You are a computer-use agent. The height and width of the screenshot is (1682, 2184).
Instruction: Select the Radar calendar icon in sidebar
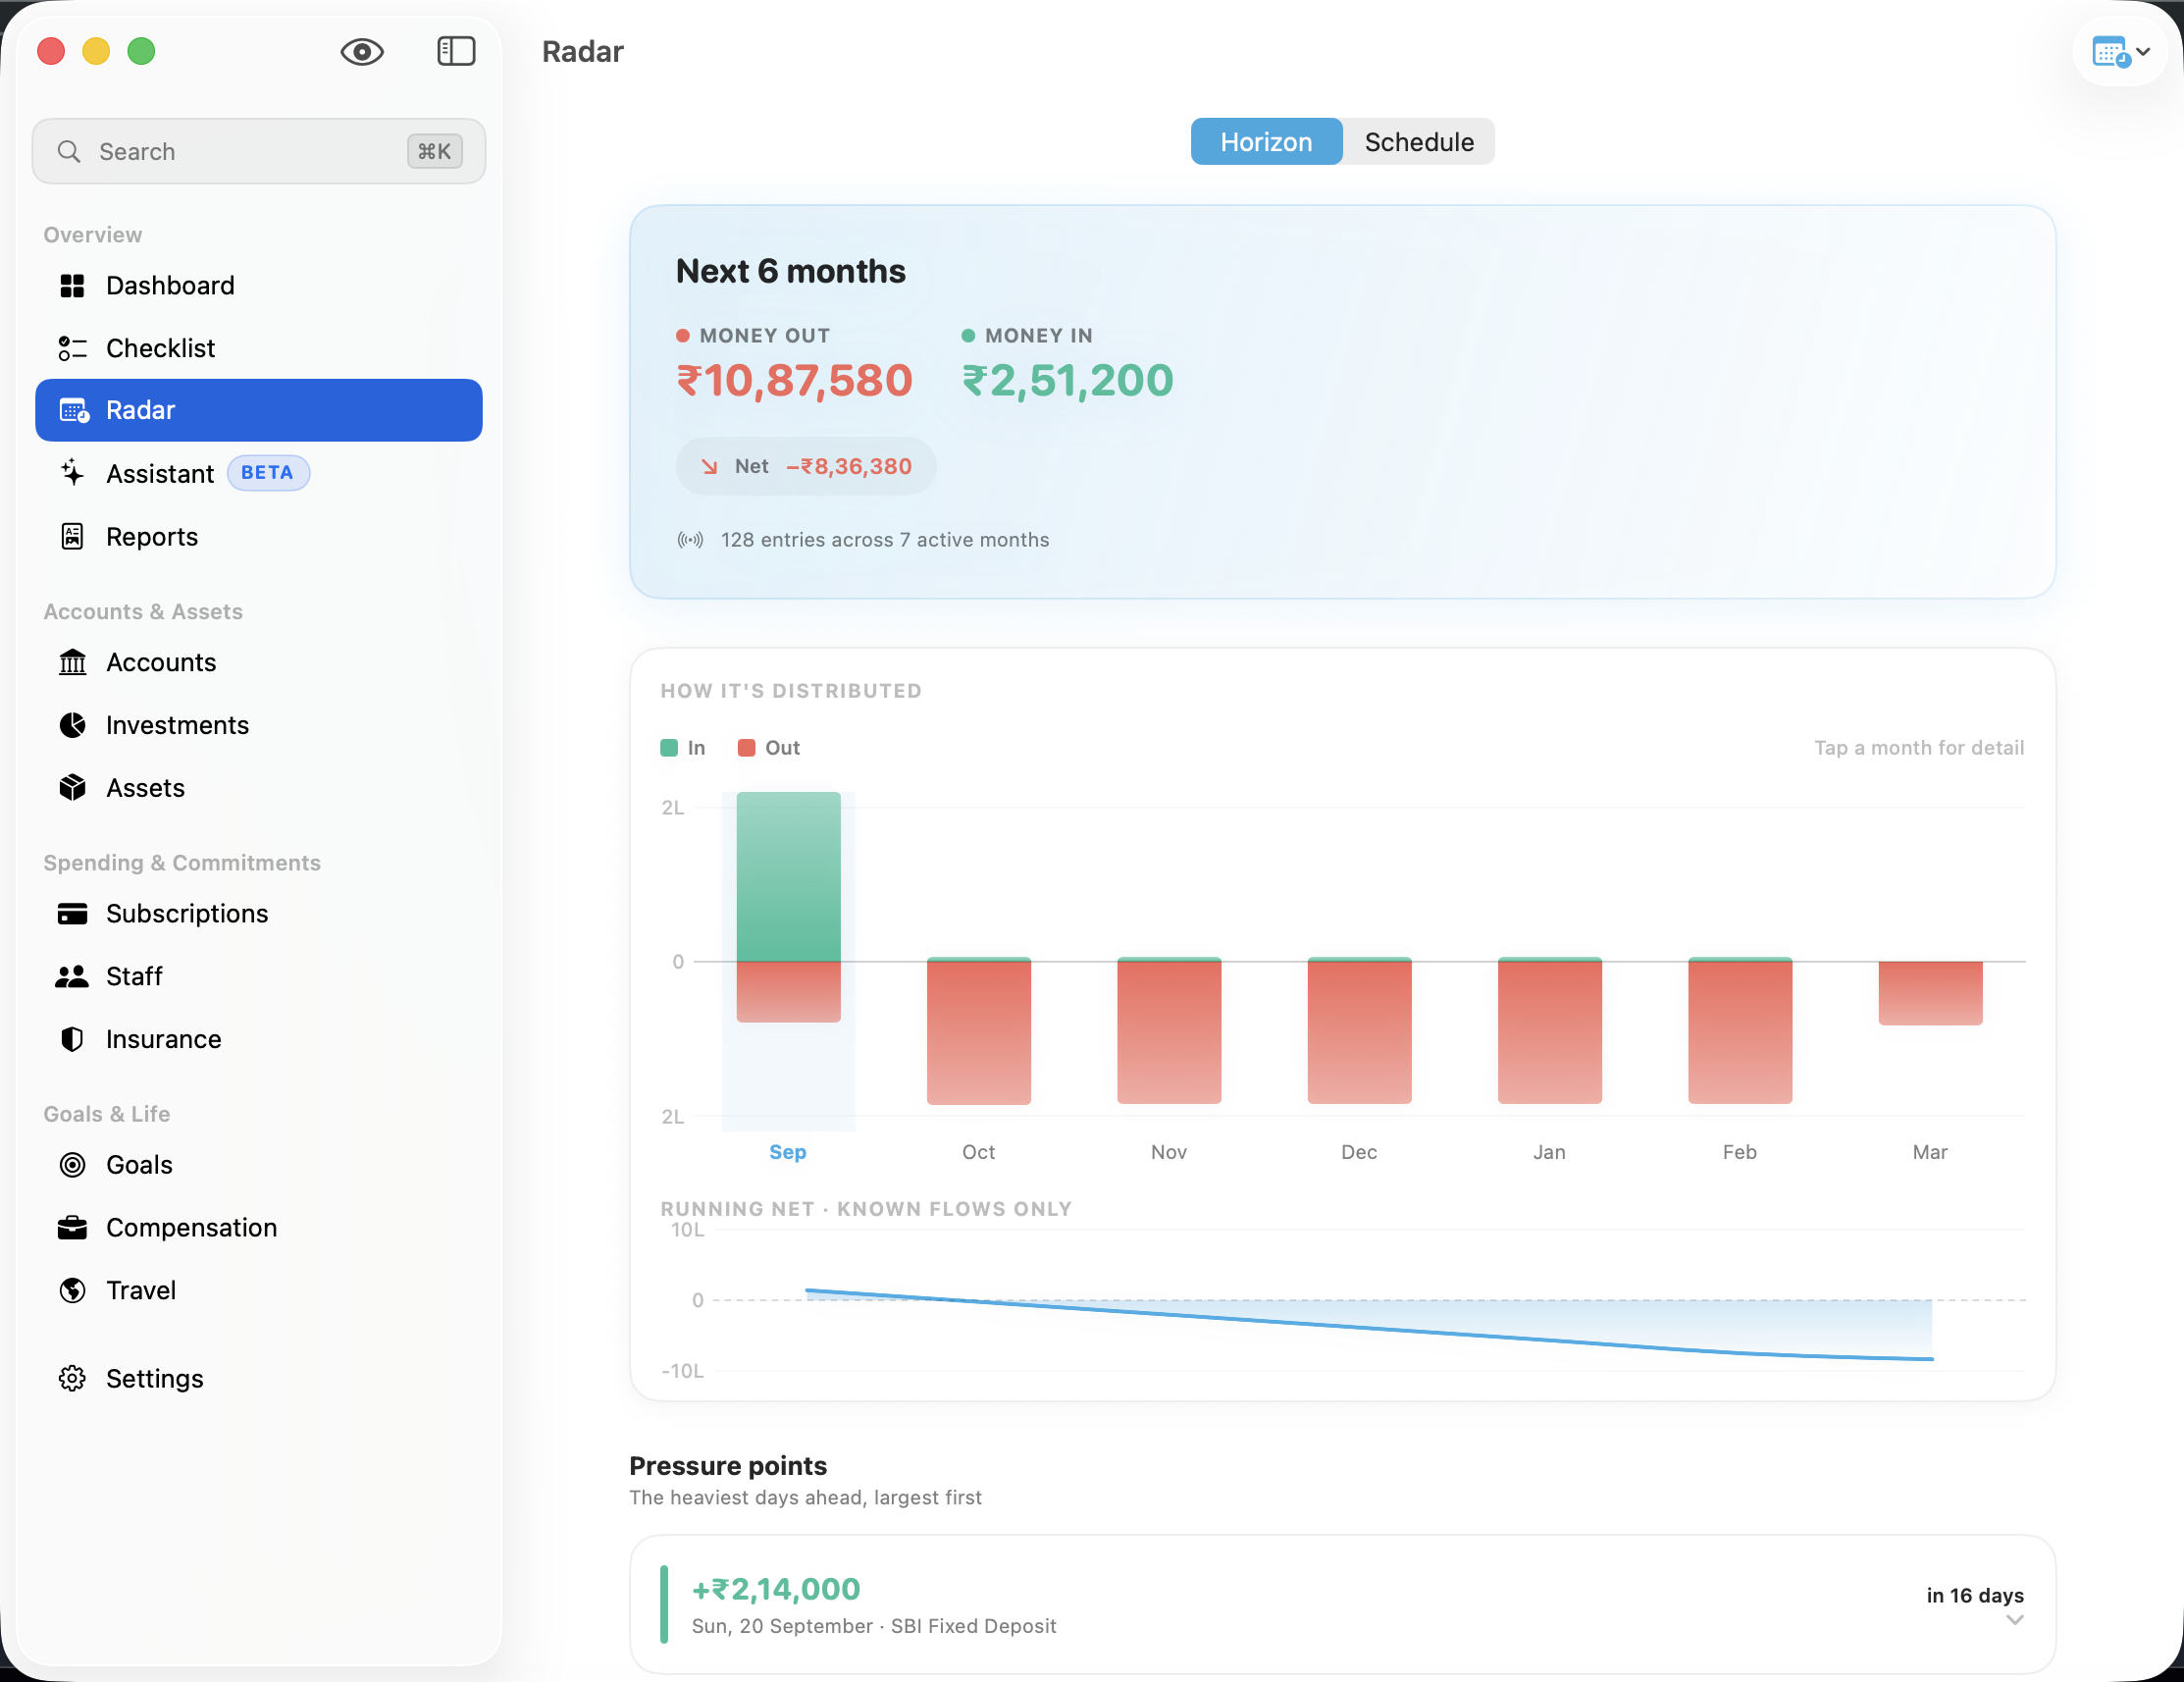tap(74, 410)
